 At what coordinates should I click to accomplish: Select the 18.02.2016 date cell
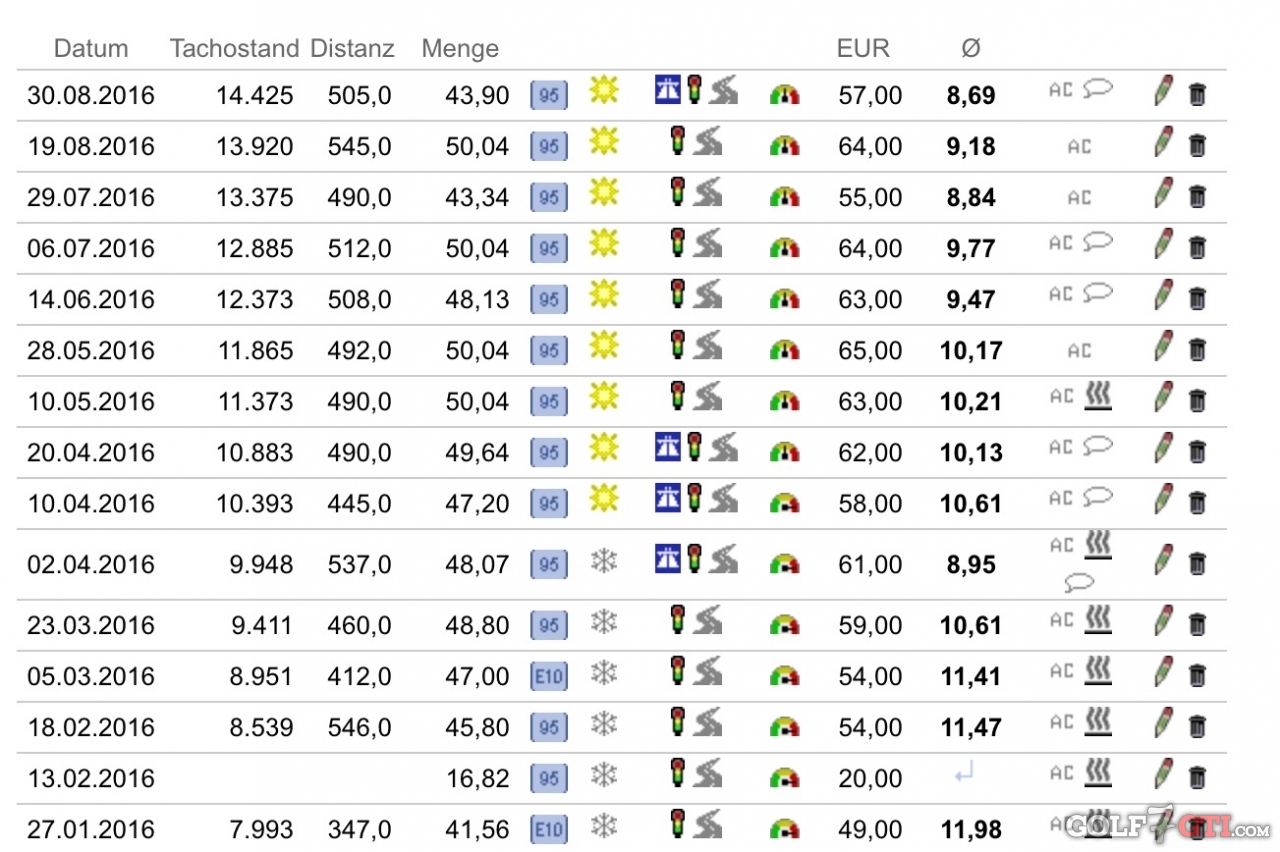[x=91, y=728]
